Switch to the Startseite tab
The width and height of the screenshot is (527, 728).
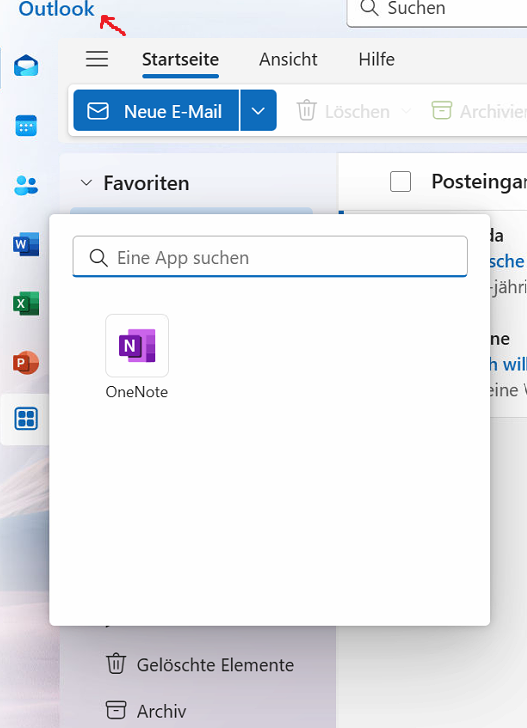[180, 59]
